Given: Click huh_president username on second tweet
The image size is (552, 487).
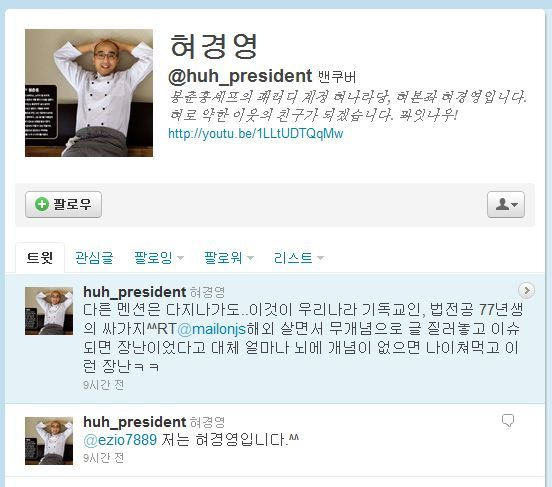Looking at the screenshot, I should coord(134,422).
